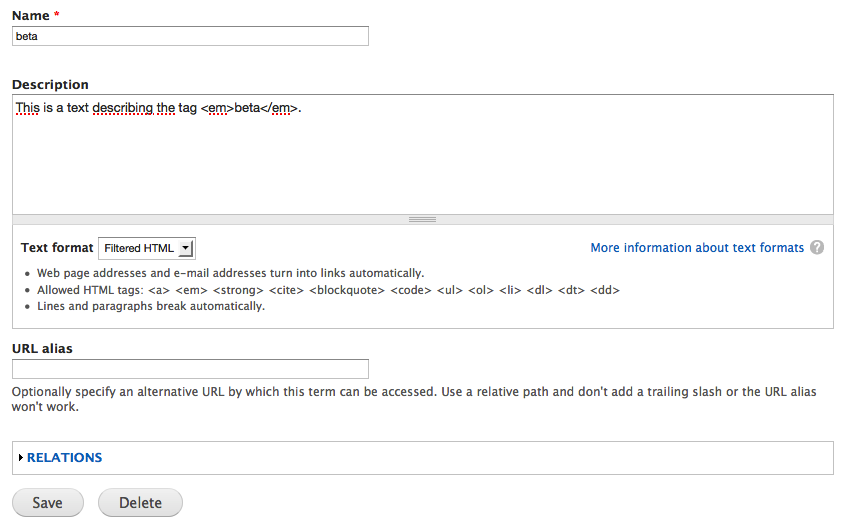
Task: Click the Allowed HTML tags hint line
Action: click(x=328, y=290)
